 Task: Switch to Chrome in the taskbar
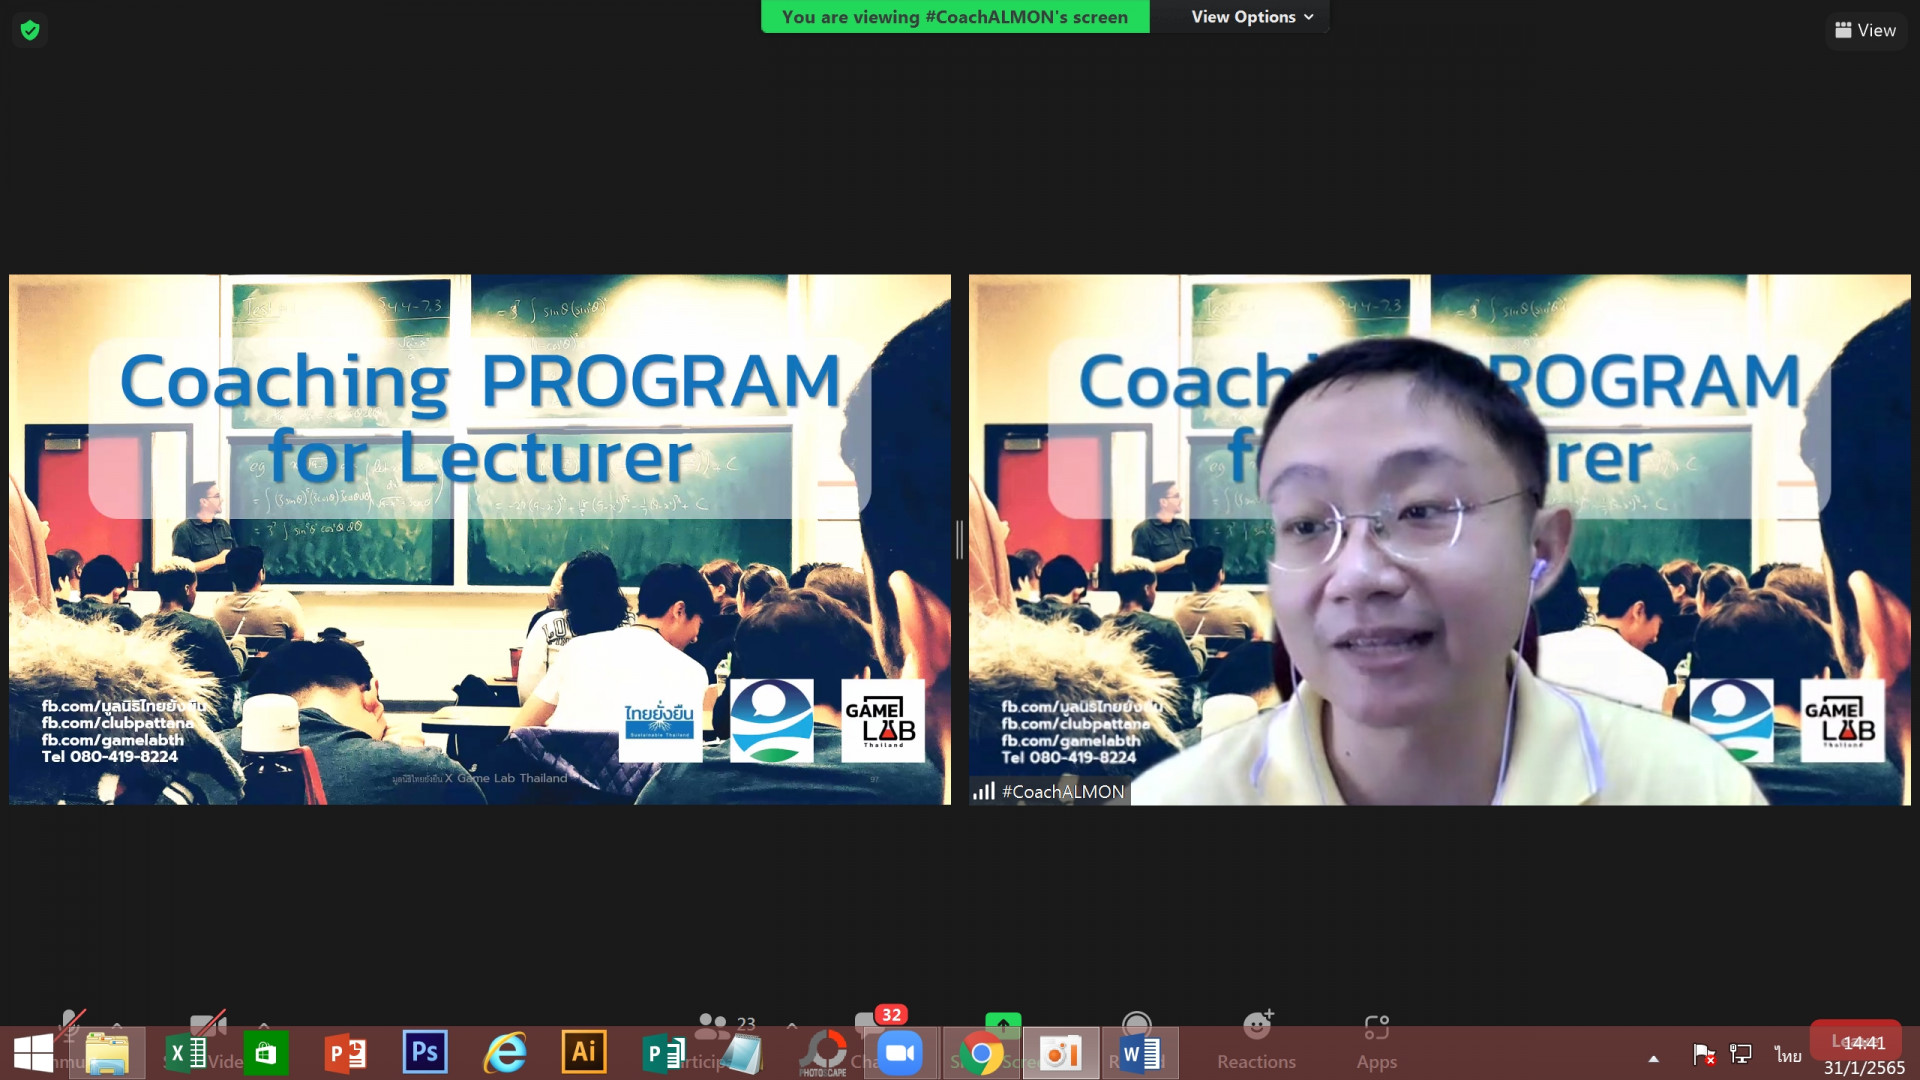pyautogui.click(x=981, y=1054)
